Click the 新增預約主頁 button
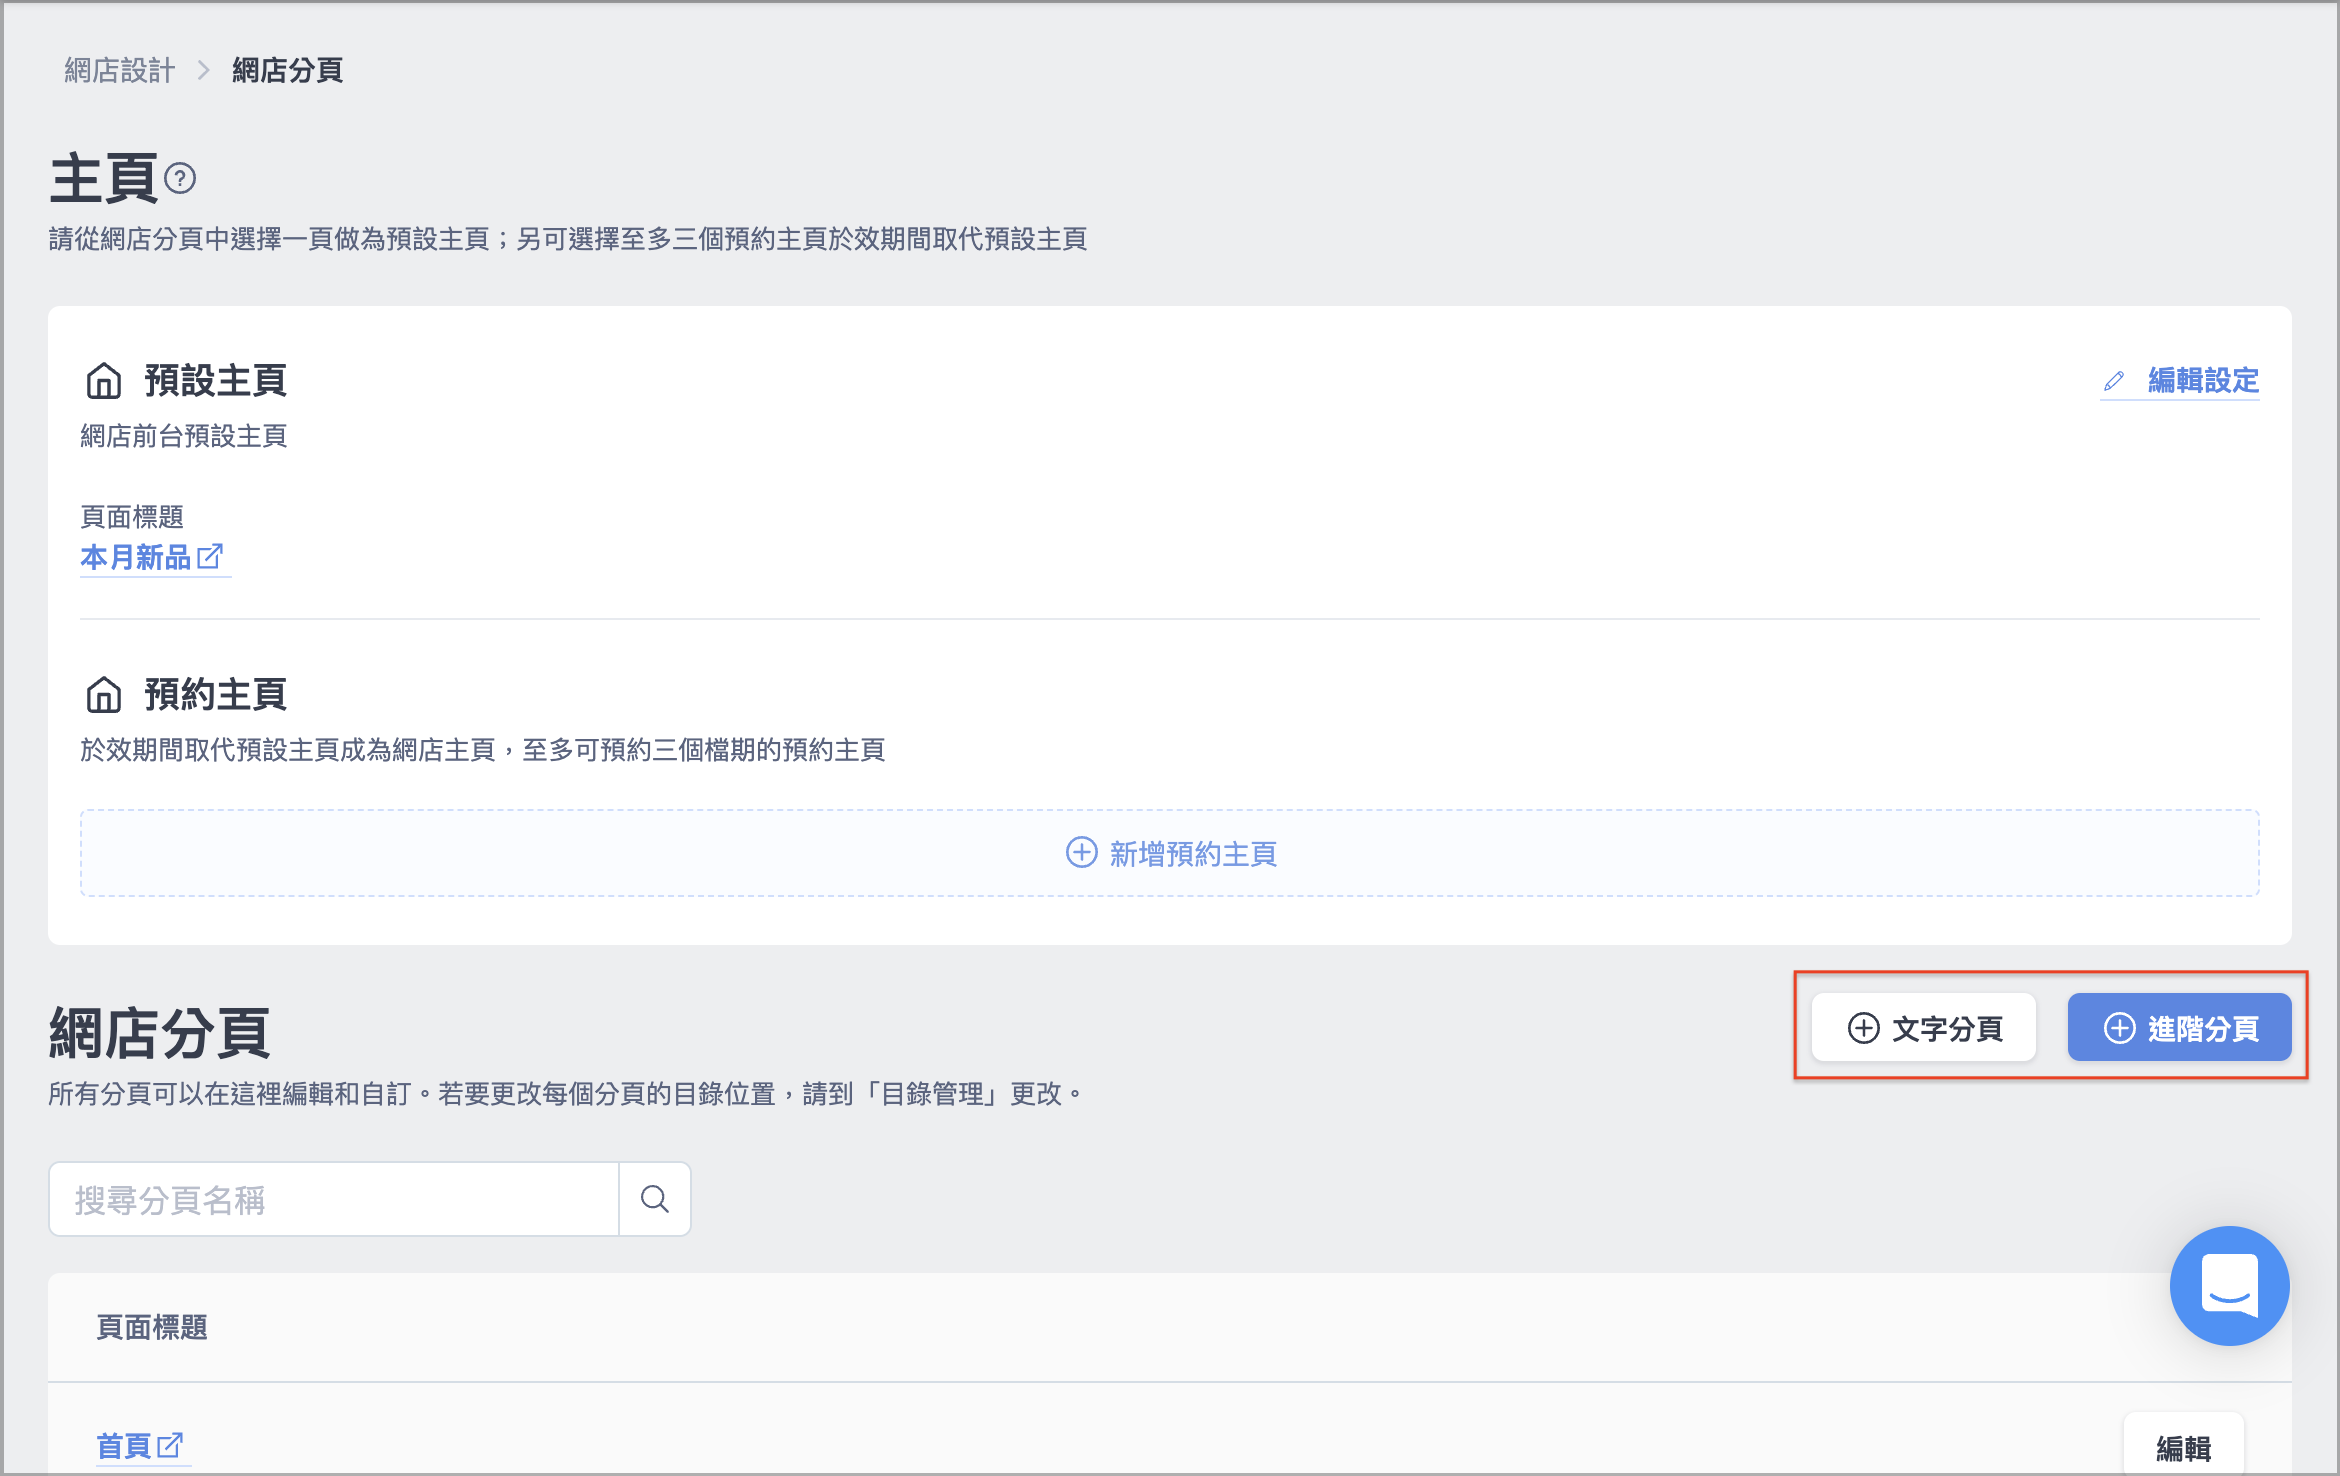Viewport: 2340px width, 1476px height. (1170, 853)
